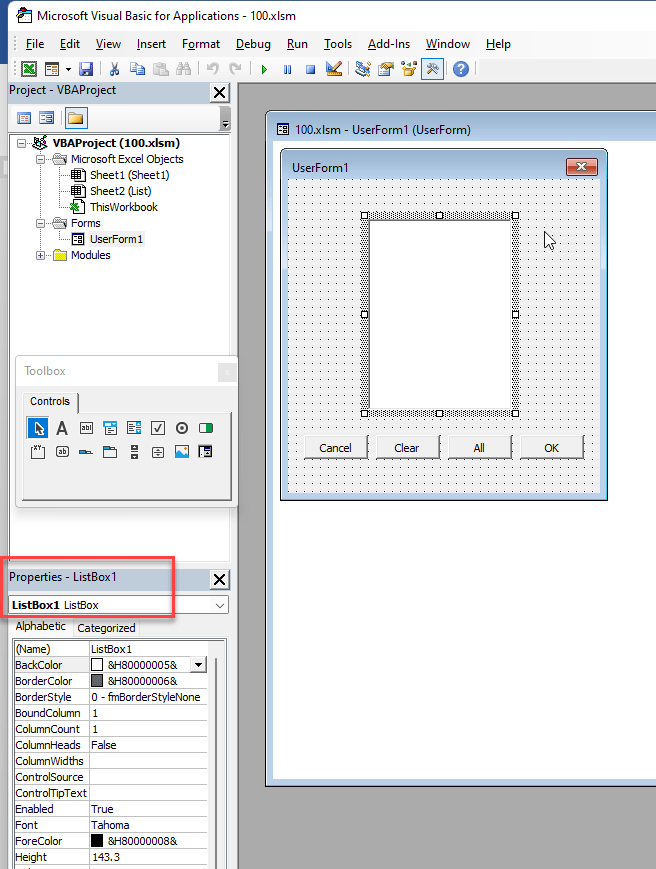Screen dimensions: 656x869
Task: Open the BackColor value dropdown arrow
Action: pyautogui.click(x=198, y=664)
